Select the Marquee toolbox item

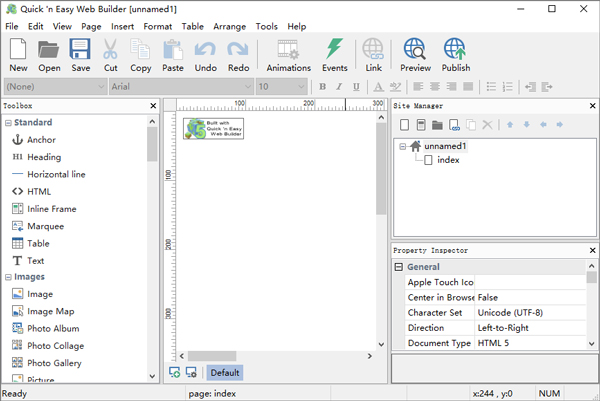coord(38,226)
